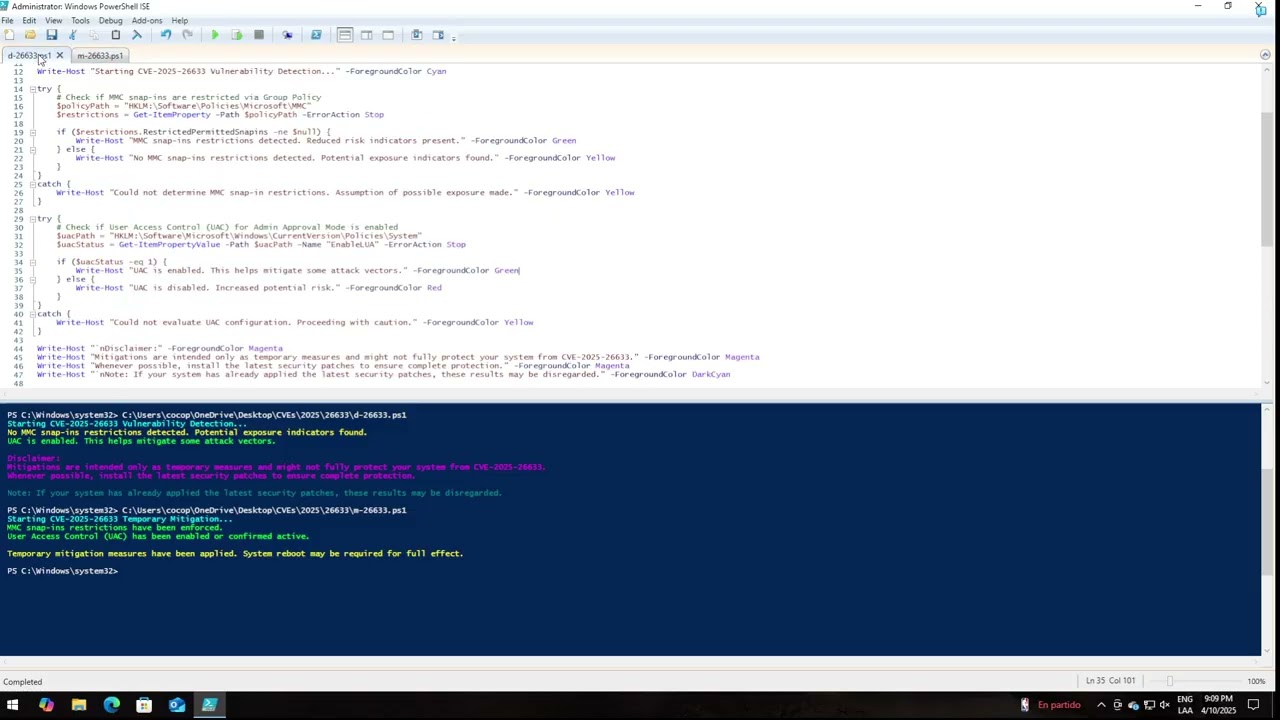This screenshot has height=720, width=1280.
Task: Close the d-26633.ps1 script tab
Action: click(x=59, y=56)
